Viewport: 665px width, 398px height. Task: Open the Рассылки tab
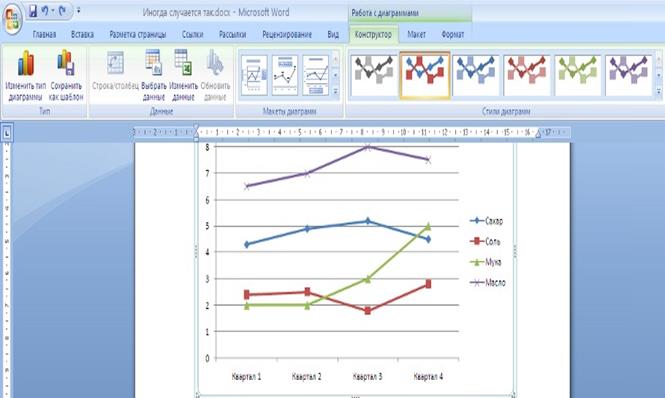(x=232, y=34)
